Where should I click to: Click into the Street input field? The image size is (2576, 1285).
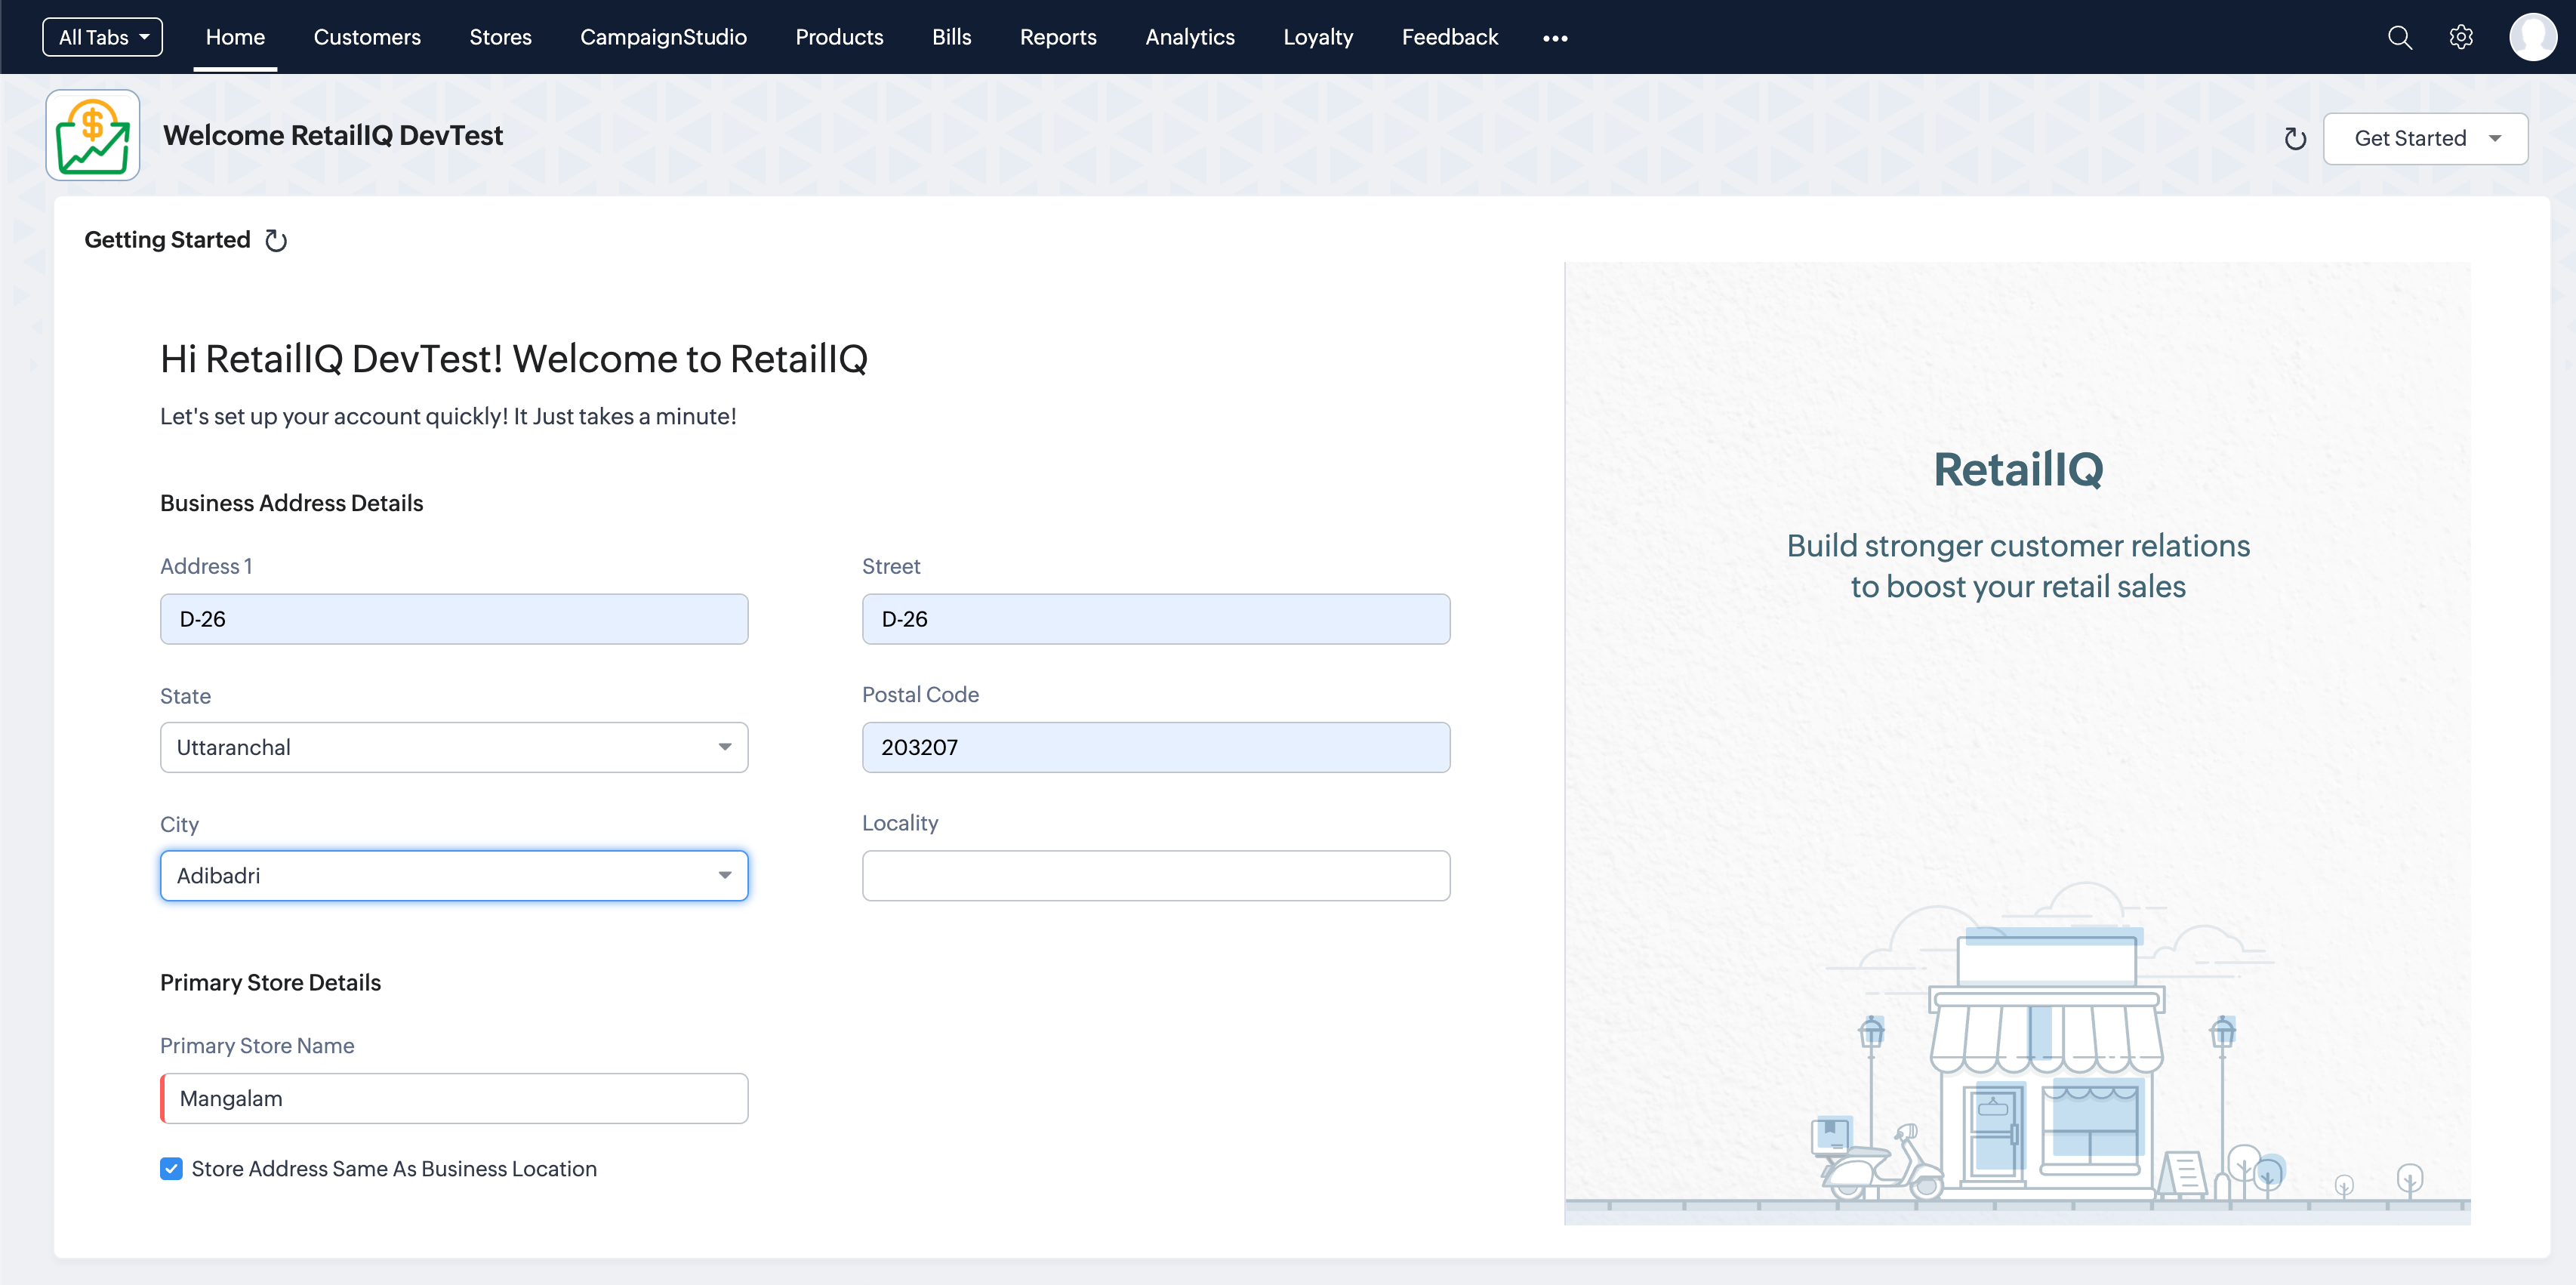(1156, 619)
